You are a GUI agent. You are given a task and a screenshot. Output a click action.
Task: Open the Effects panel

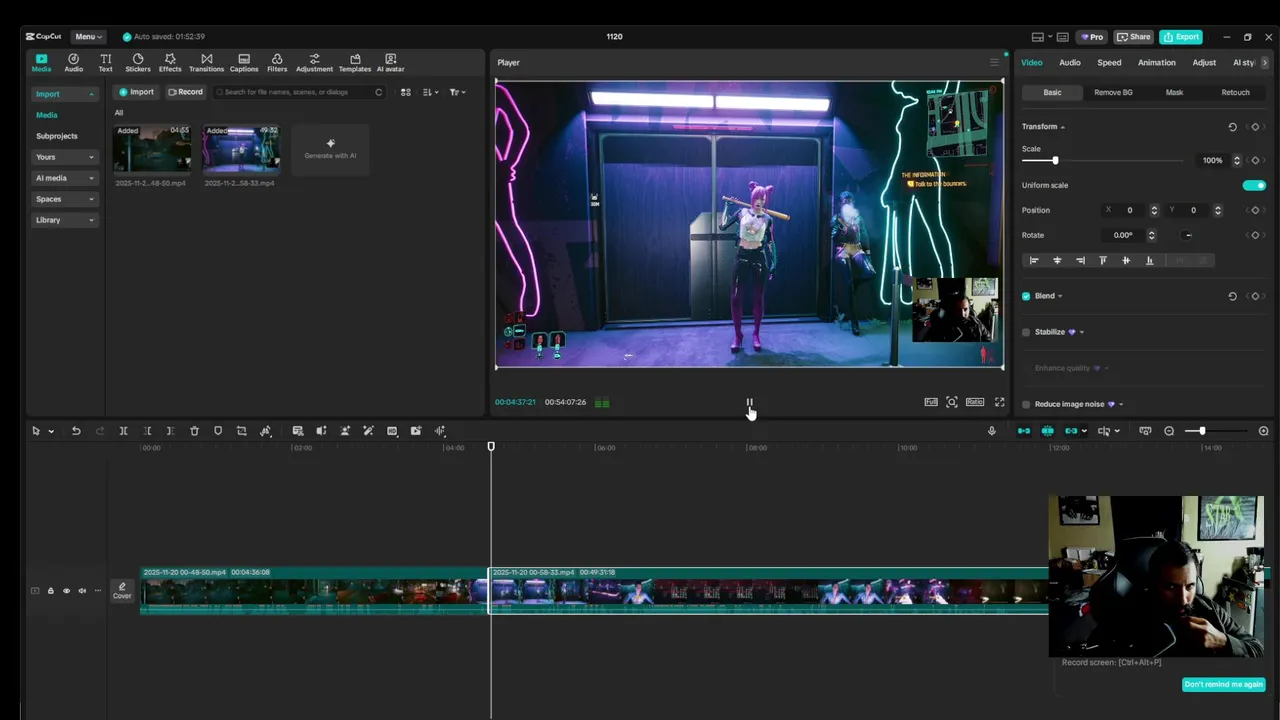pyautogui.click(x=170, y=63)
